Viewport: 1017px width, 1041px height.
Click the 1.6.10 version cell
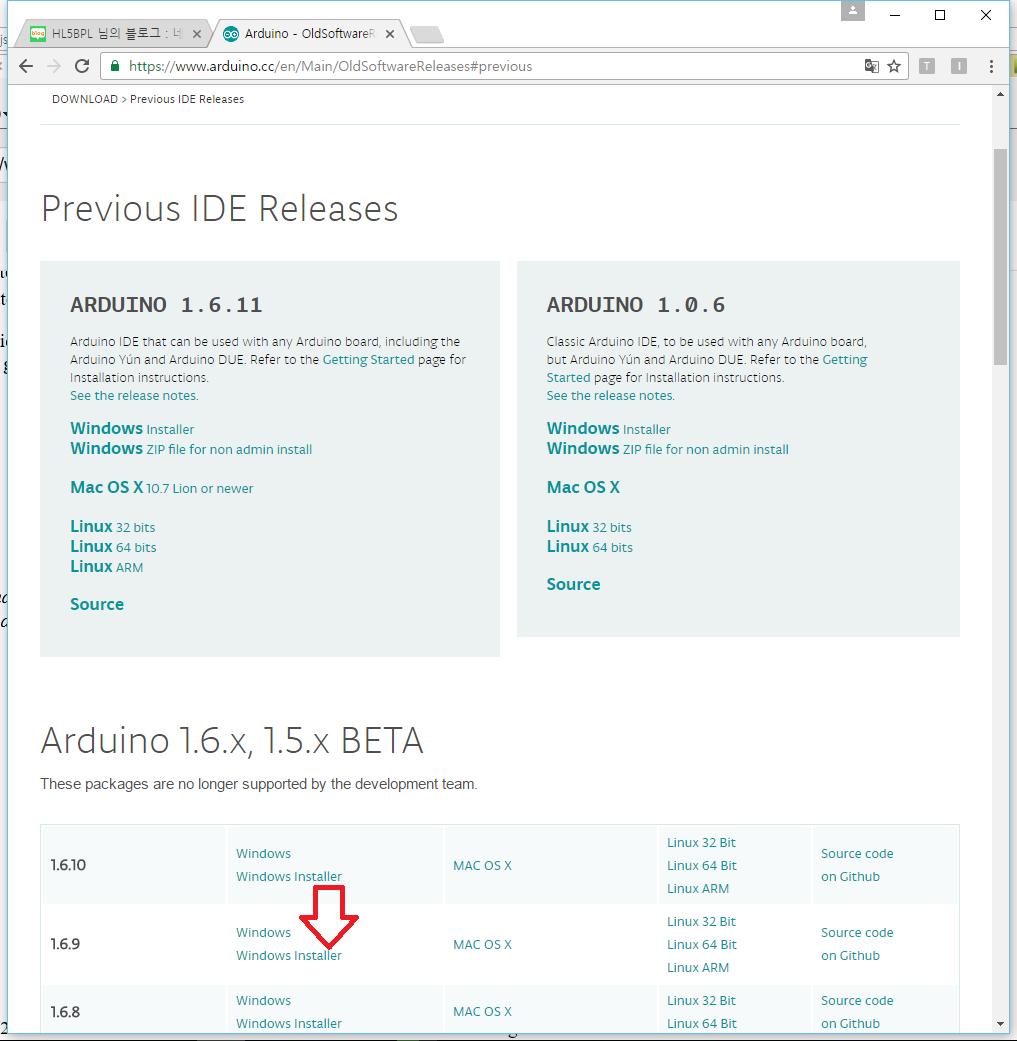[x=133, y=865]
